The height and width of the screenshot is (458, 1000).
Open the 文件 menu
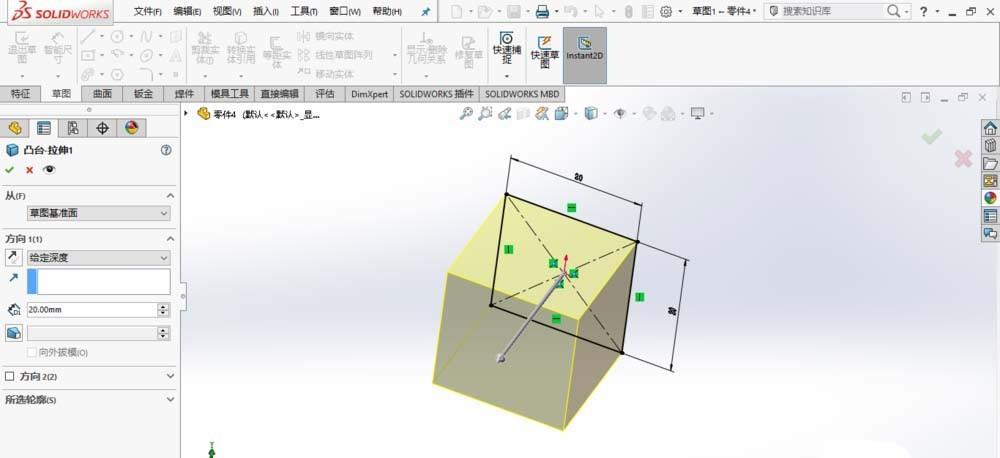pos(148,11)
